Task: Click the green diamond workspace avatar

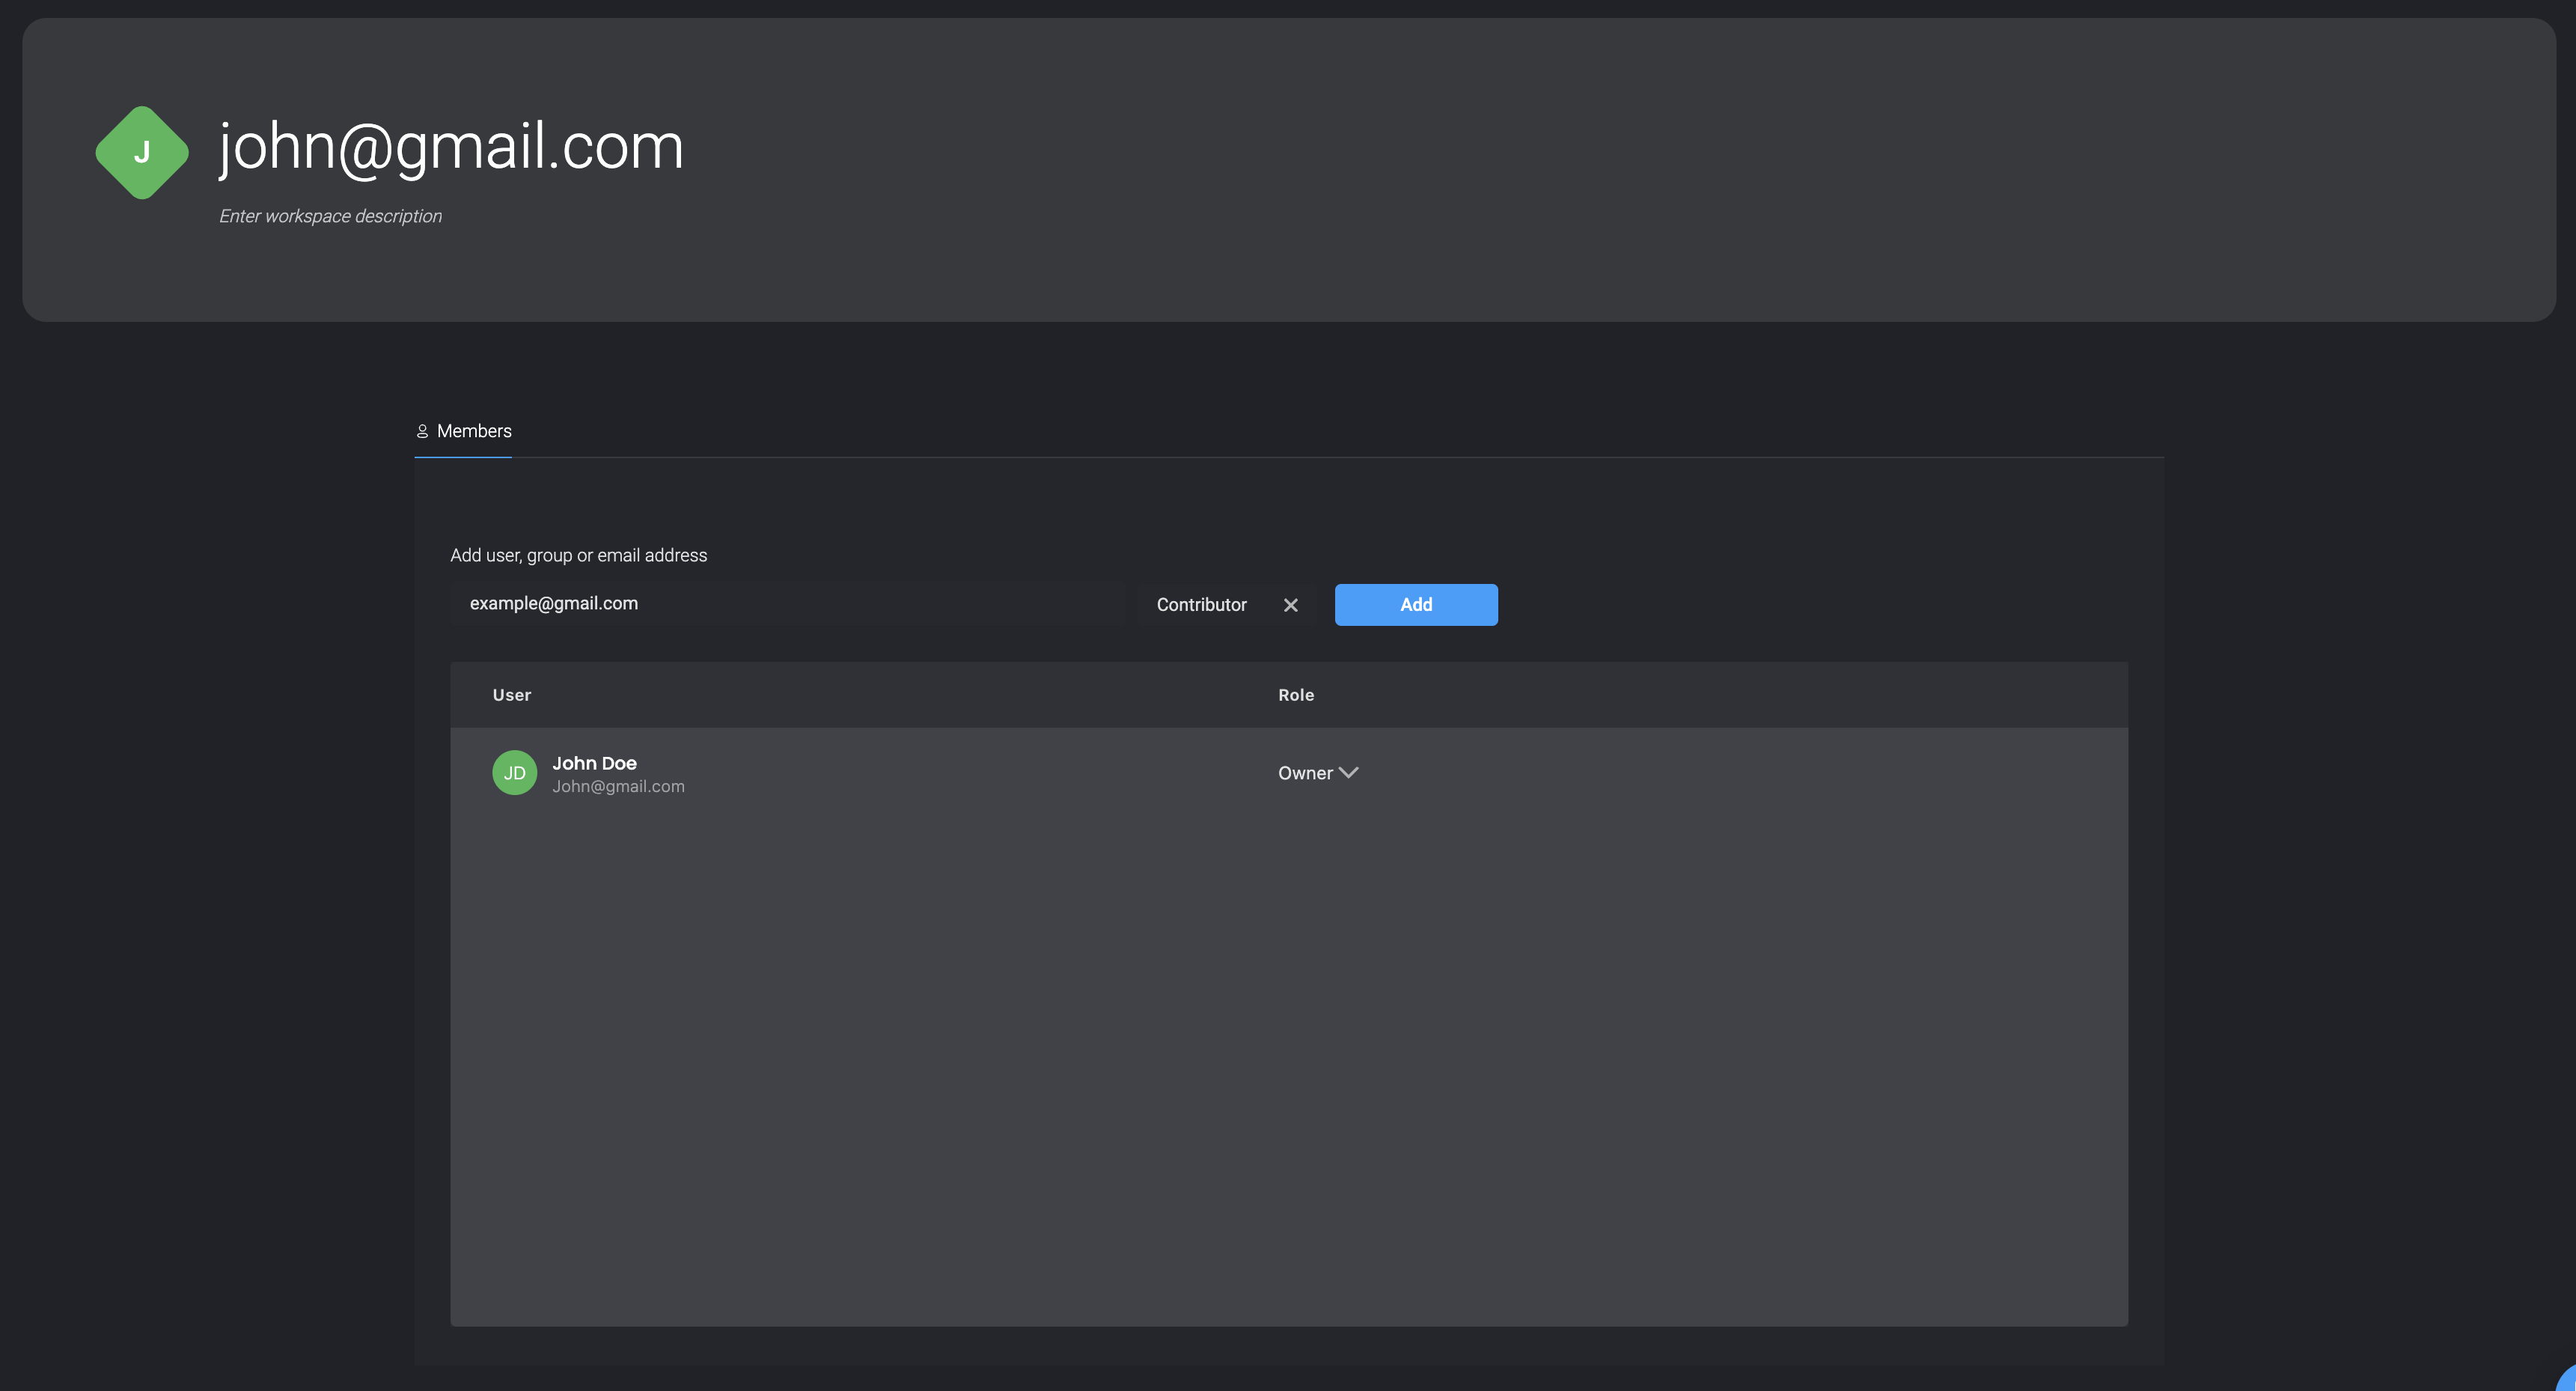Action: point(142,153)
